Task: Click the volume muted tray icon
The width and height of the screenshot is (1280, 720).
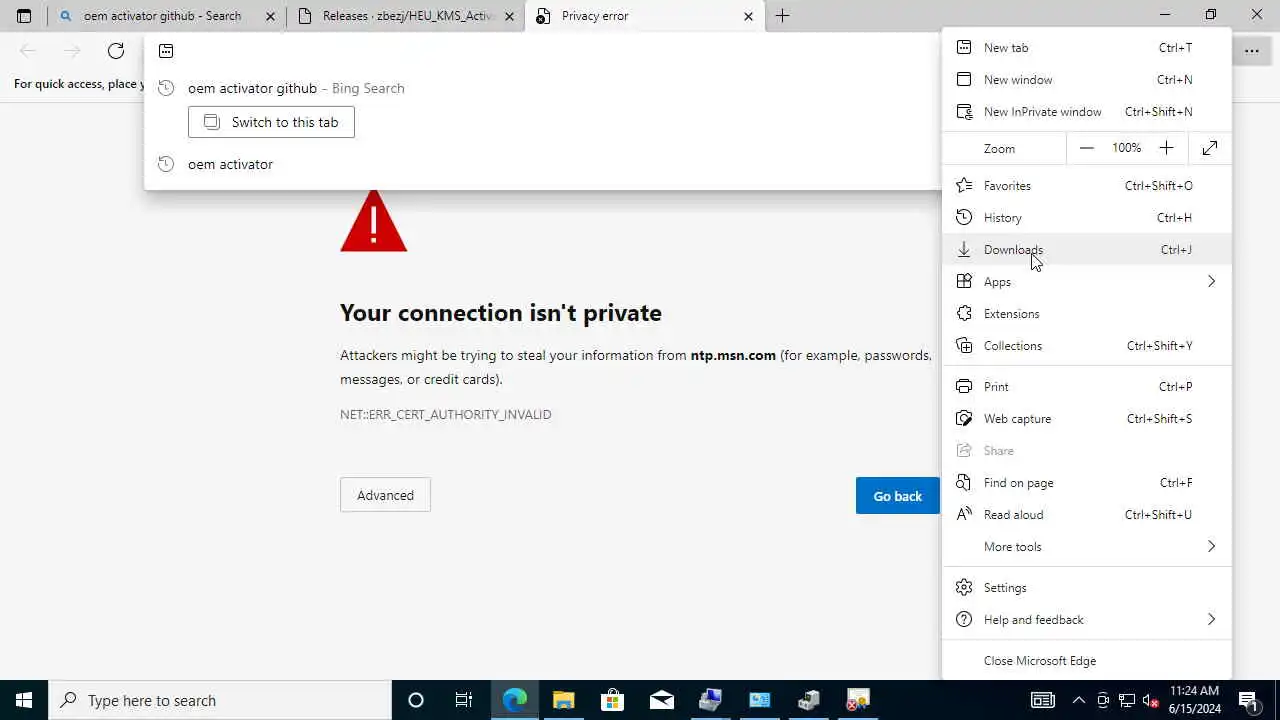Action: click(1151, 700)
